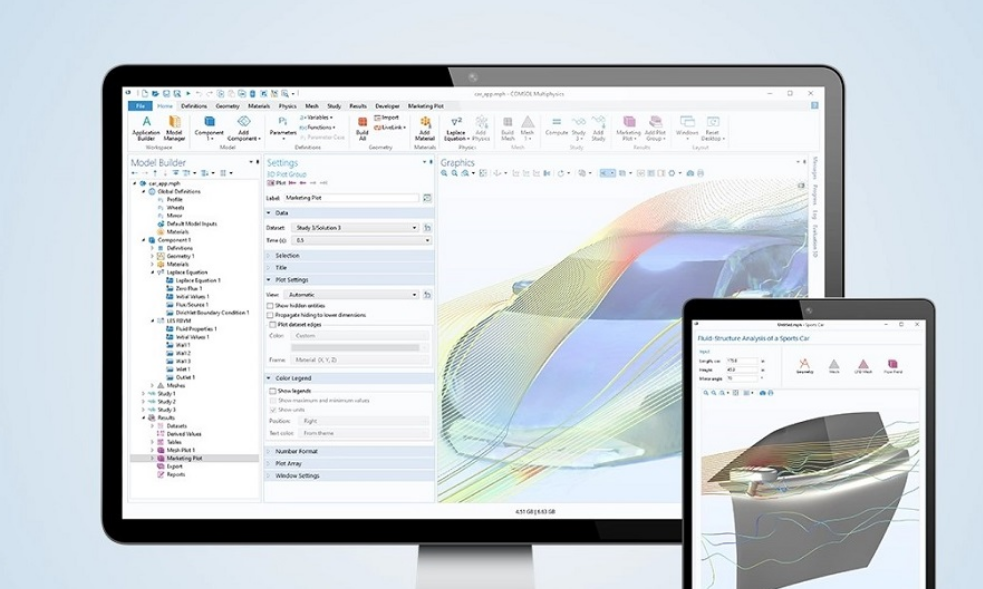Image resolution: width=983 pixels, height=589 pixels.
Task: Open the Model Manager
Action: [x=174, y=127]
